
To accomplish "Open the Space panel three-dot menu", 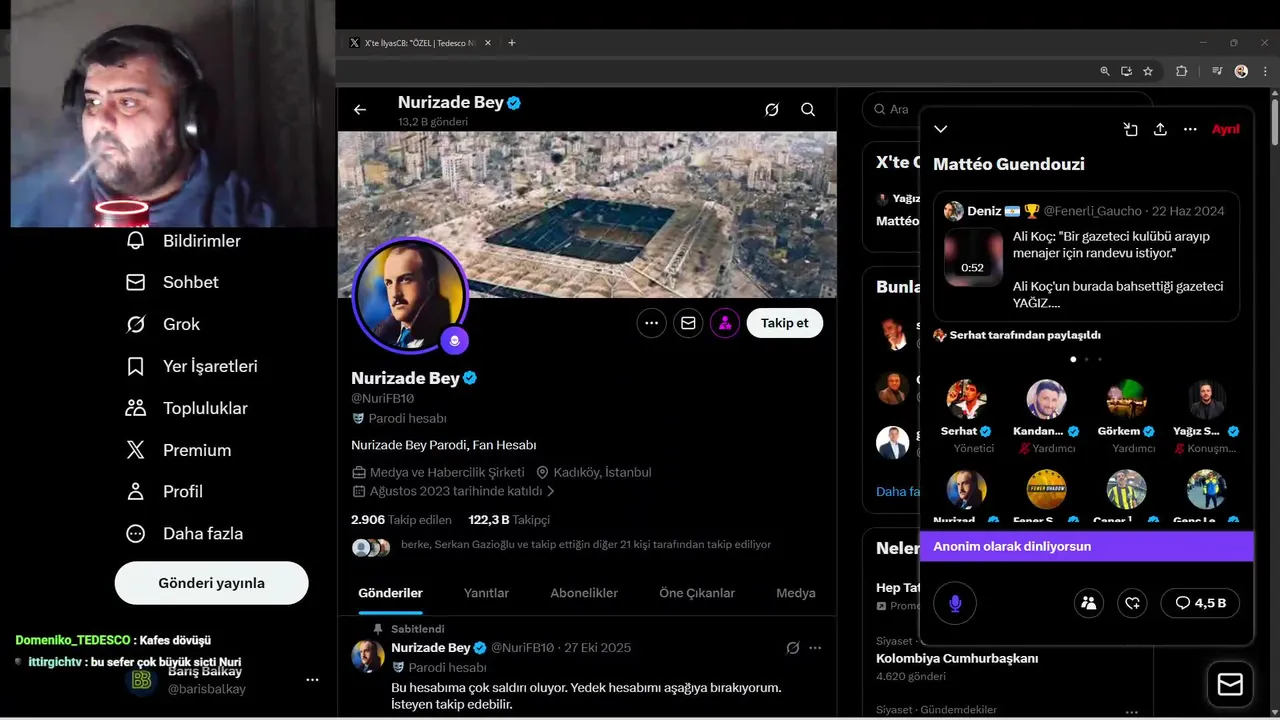I will pos(1190,129).
